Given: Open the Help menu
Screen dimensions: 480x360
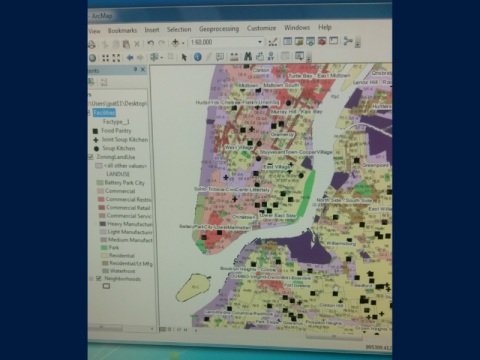Looking at the screenshot, I should pos(325,27).
